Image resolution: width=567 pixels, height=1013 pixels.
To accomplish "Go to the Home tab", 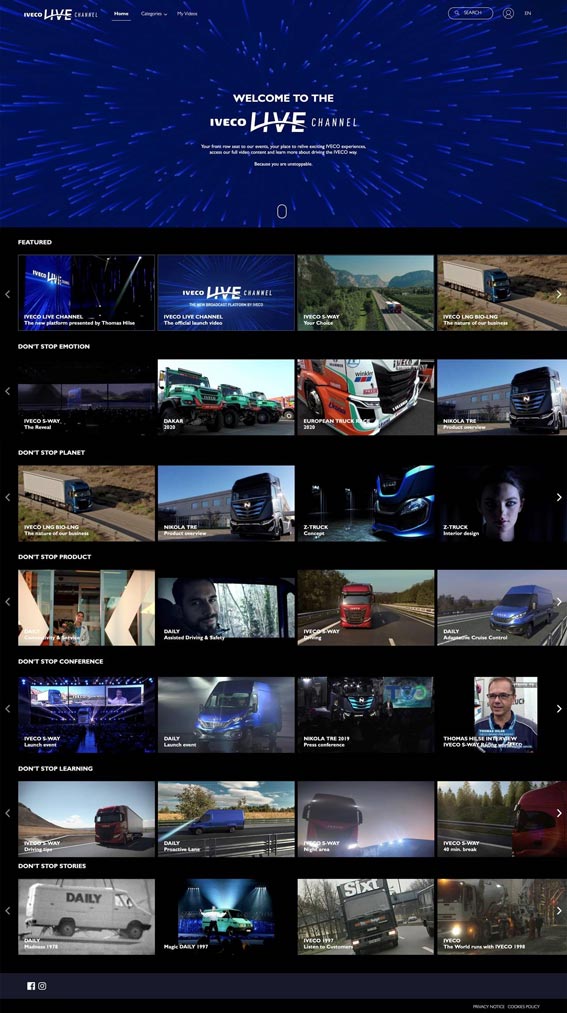I will 121,14.
